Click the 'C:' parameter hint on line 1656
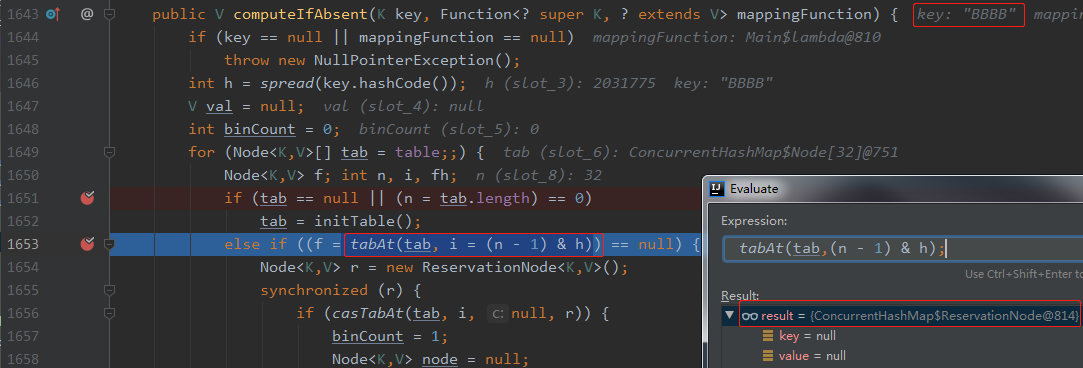This screenshot has height=368, width=1083. tap(497, 313)
